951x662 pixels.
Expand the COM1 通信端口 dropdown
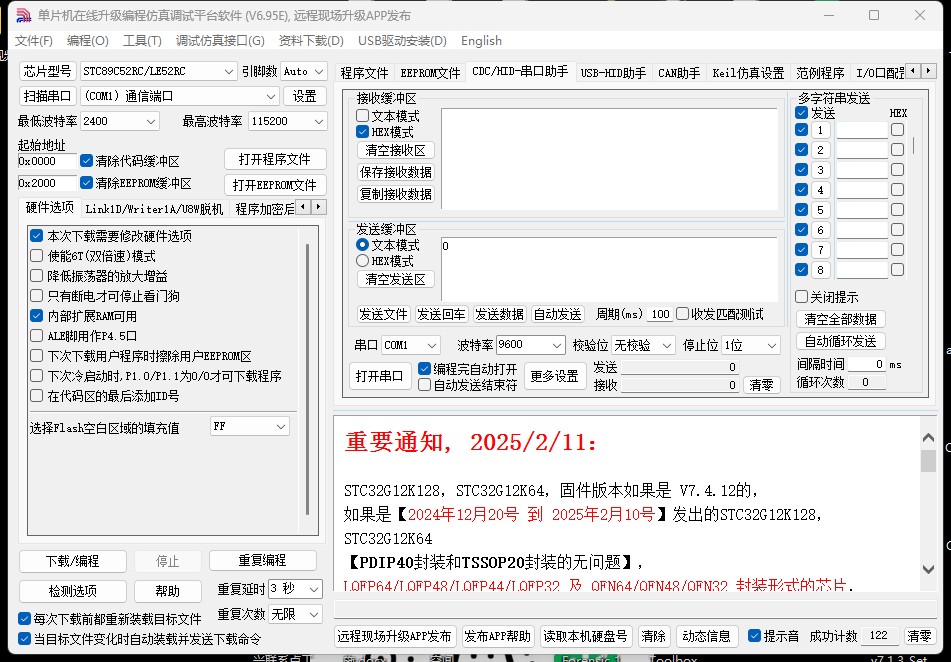click(180, 96)
